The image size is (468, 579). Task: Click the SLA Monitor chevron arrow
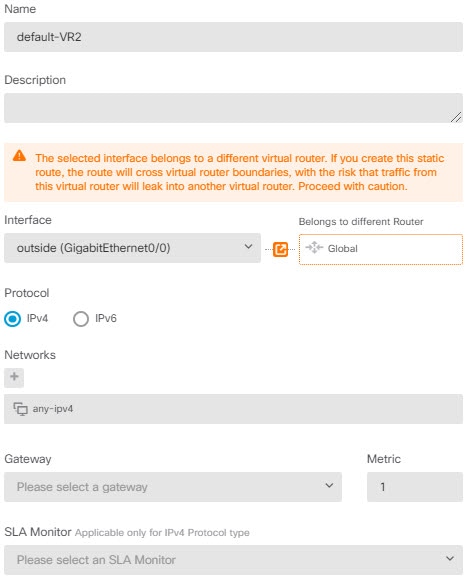click(450, 558)
